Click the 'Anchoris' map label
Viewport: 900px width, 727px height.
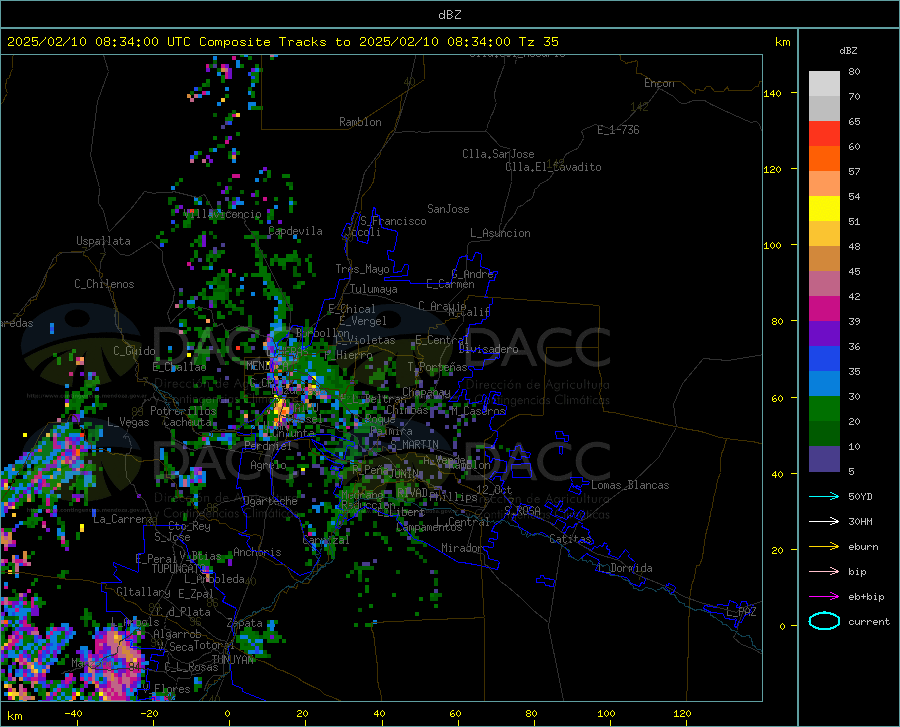[257, 553]
